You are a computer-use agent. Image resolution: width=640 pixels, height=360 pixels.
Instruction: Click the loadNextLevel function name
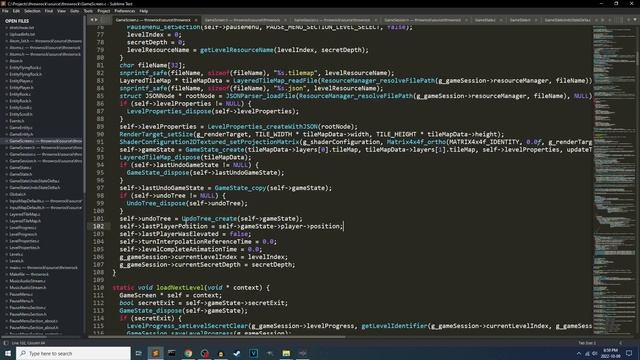coord(180,288)
